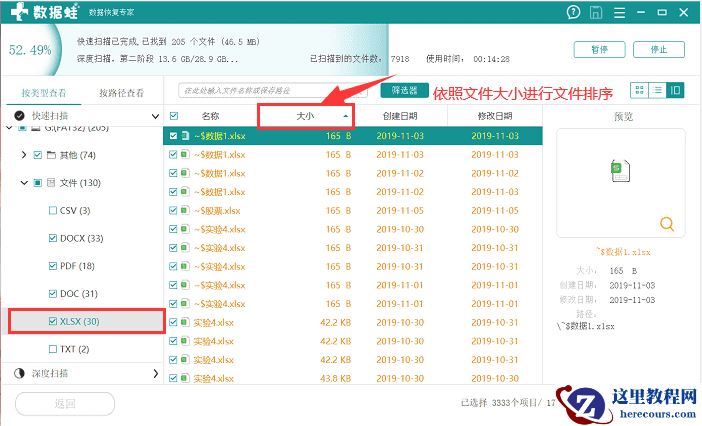This screenshot has width=702, height=426.
Task: Check the TXT (2) checkbox
Action: pyautogui.click(x=53, y=349)
